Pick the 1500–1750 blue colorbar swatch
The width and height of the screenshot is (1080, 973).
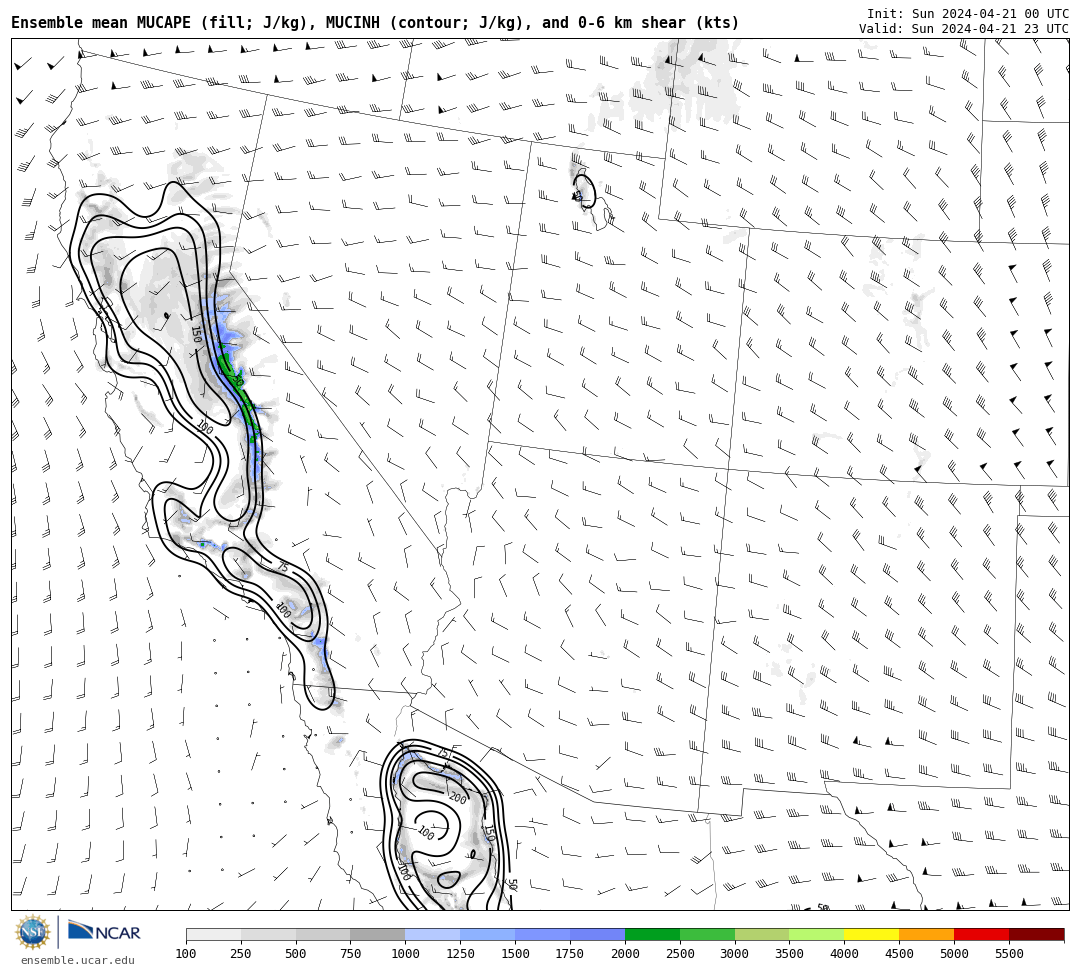543,934
